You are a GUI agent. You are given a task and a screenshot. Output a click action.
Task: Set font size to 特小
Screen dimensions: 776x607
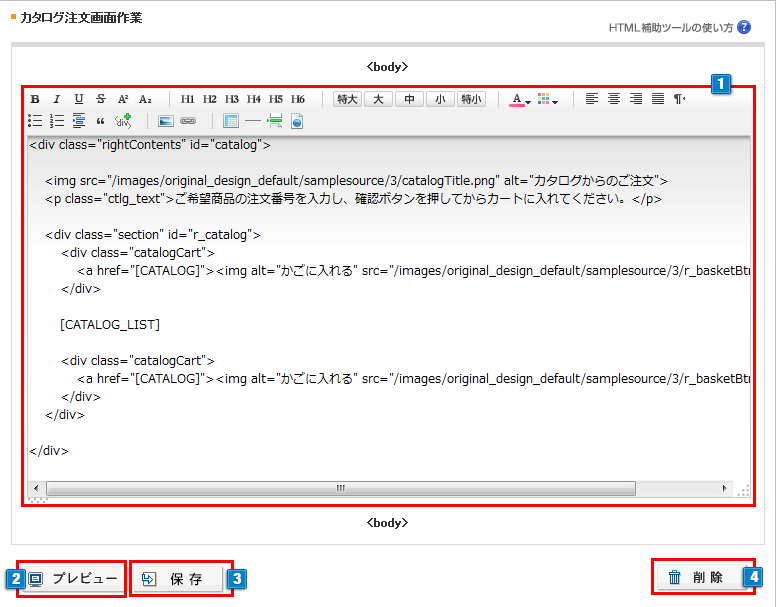pyautogui.click(x=471, y=99)
